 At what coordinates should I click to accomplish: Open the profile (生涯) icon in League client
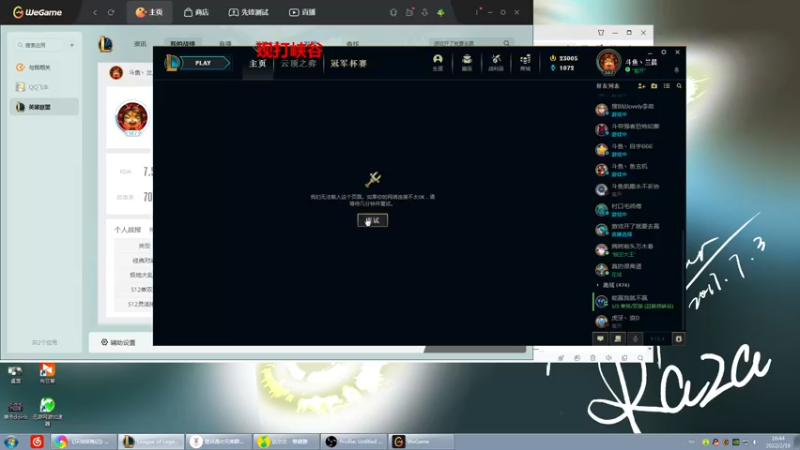click(438, 62)
